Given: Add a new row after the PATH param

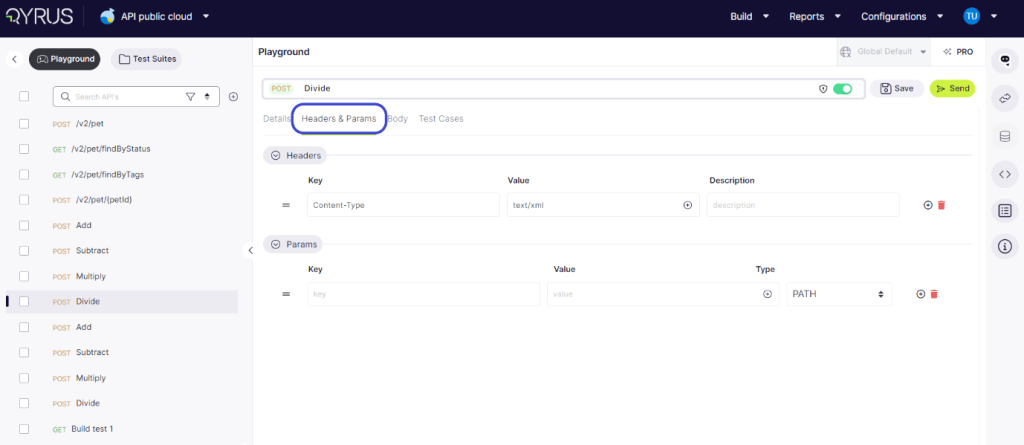Looking at the screenshot, I should coord(920,294).
